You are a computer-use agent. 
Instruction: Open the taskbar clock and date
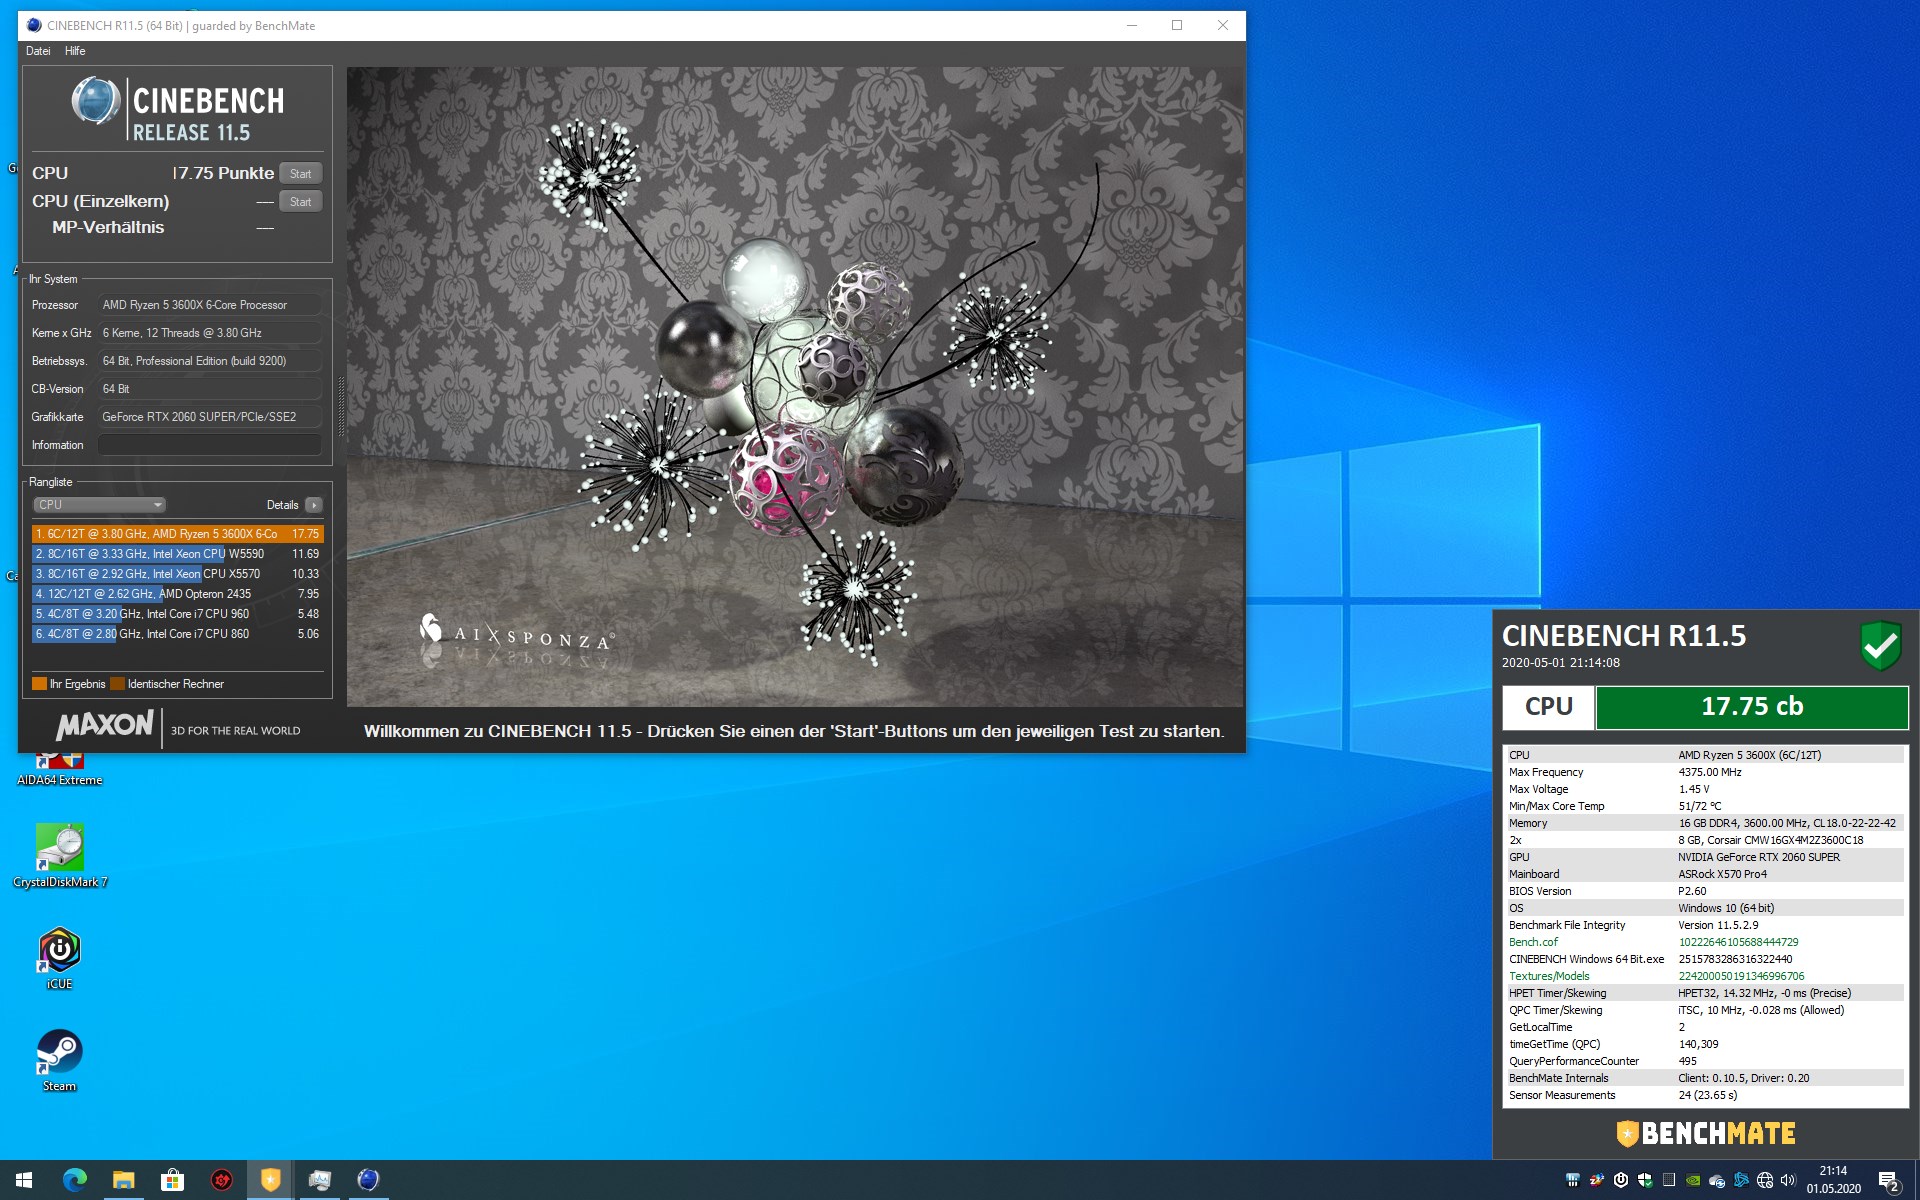pos(1833,1180)
